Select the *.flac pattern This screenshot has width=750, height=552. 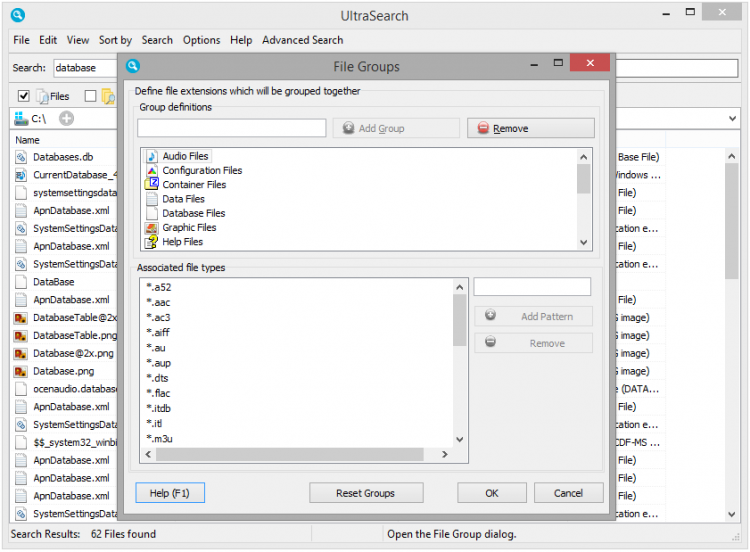[158, 394]
